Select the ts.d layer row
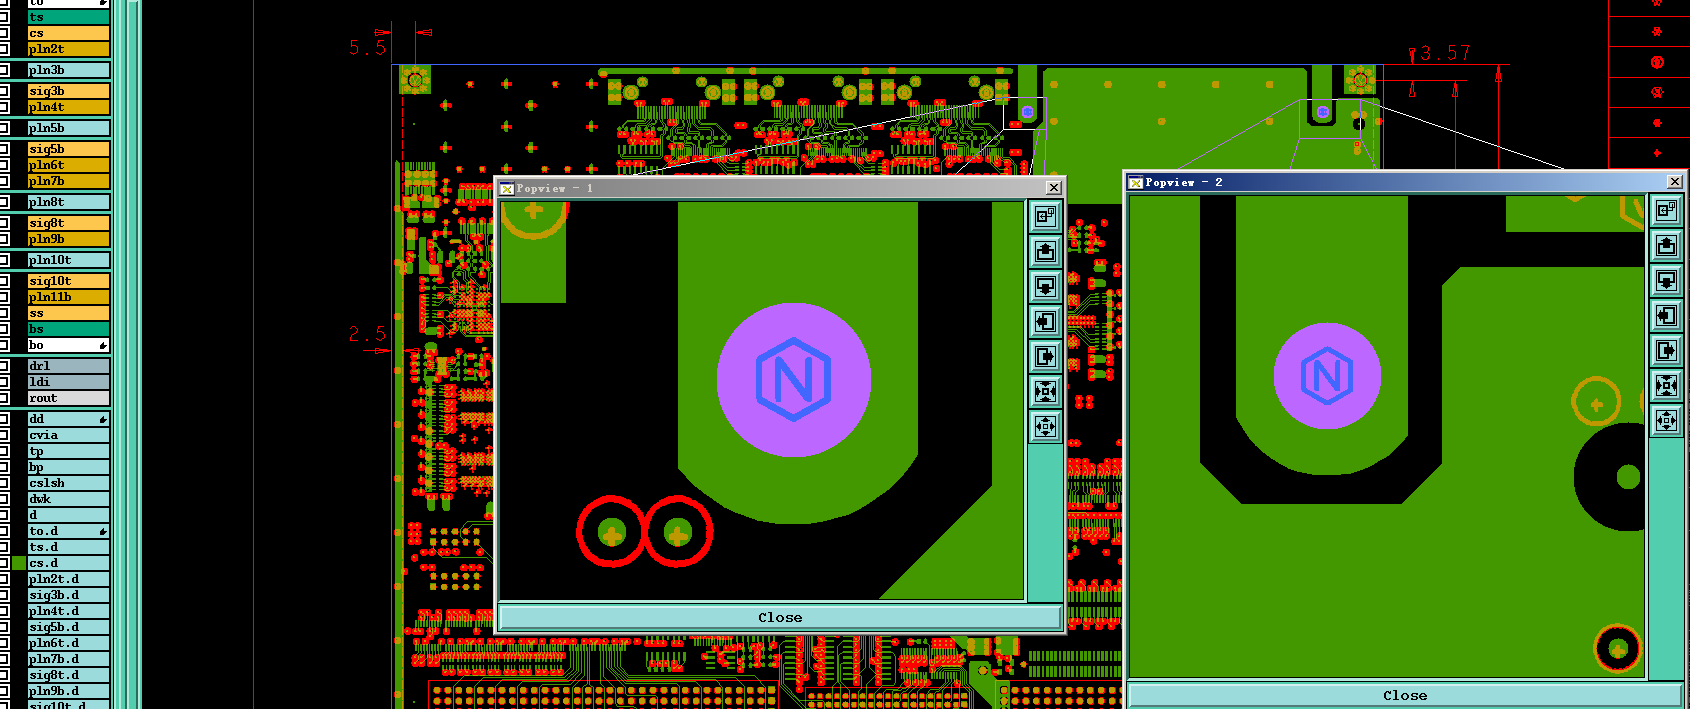This screenshot has width=1690, height=709. pos(68,547)
